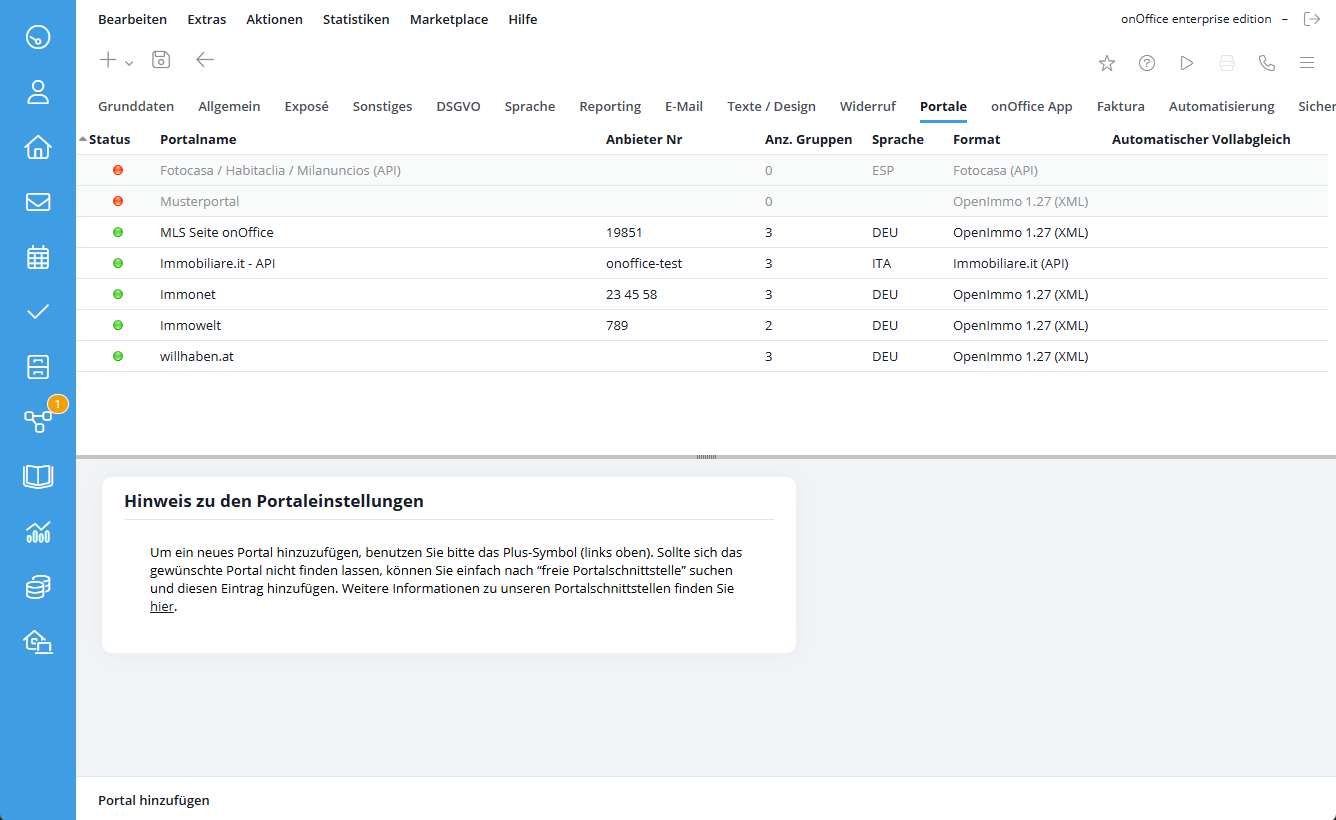Click the favorites star icon
Screen dimensions: 1336x820
(x=1107, y=63)
